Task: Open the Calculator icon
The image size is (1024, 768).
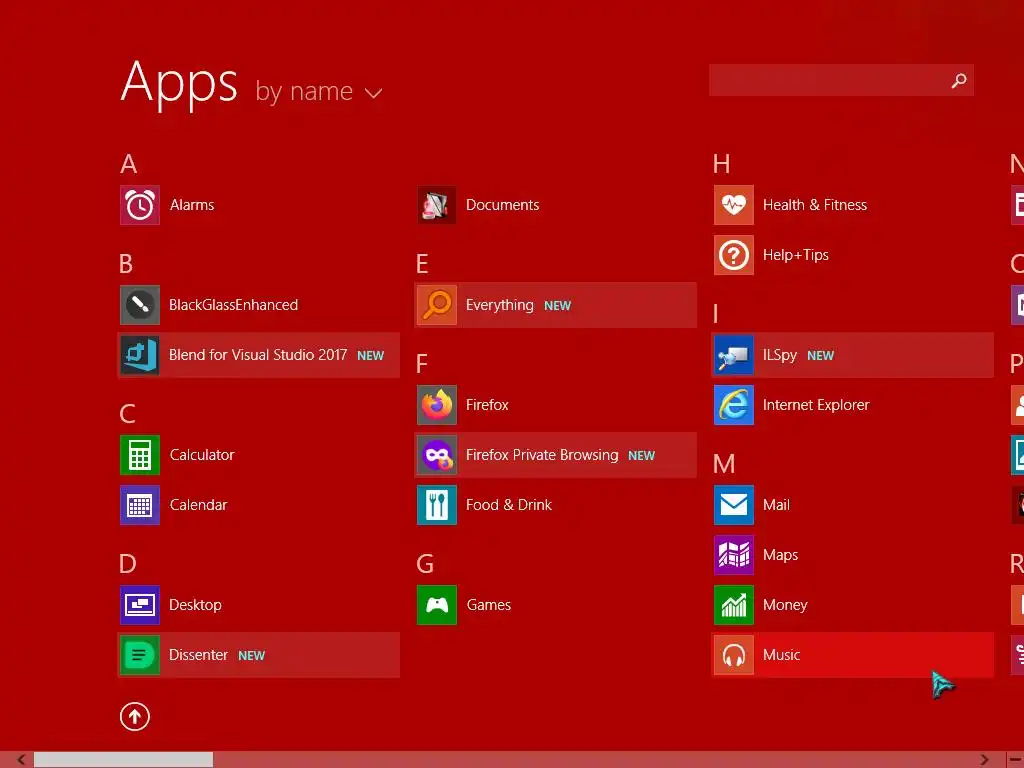Action: 140,455
